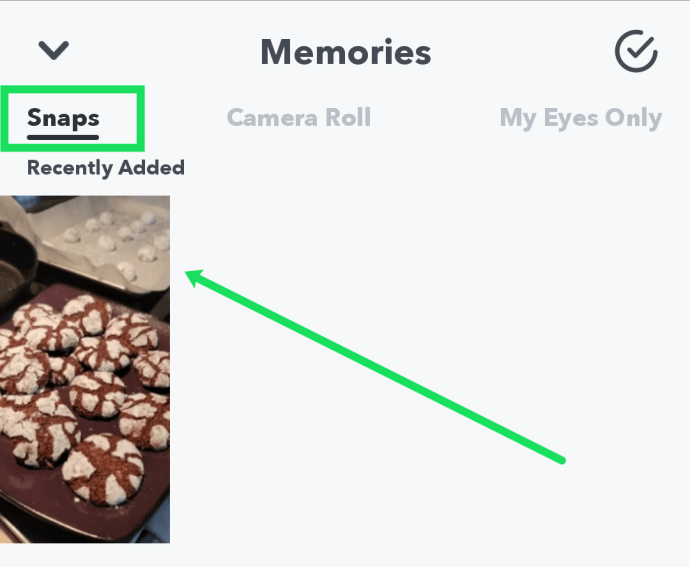
Task: Click the Memories title heading
Action: coord(345,52)
